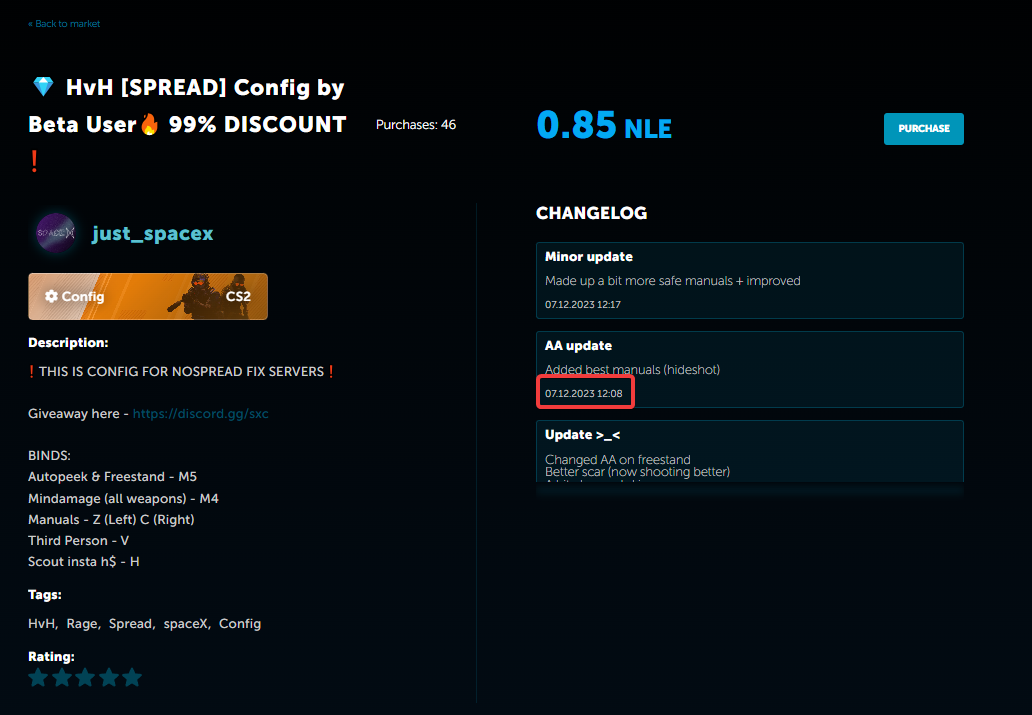Click the 0.85 NLE price
This screenshot has width=1032, height=715.
[604, 126]
